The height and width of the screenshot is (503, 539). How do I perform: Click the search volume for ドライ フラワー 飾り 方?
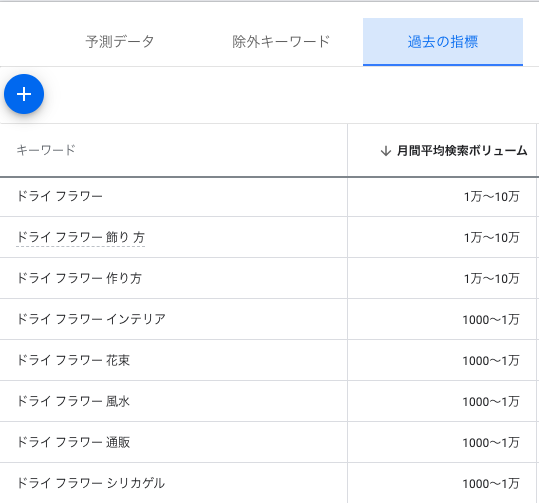(492, 238)
